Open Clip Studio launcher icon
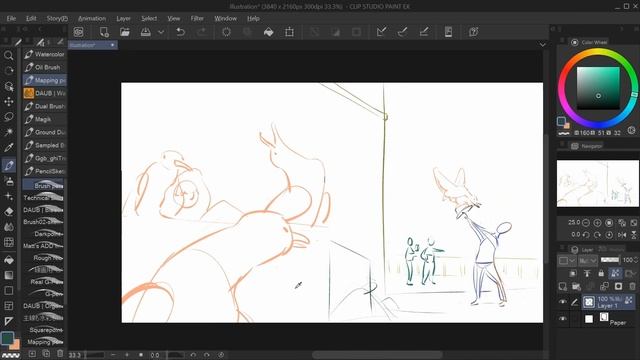This screenshot has height=360, width=640. tap(78, 32)
